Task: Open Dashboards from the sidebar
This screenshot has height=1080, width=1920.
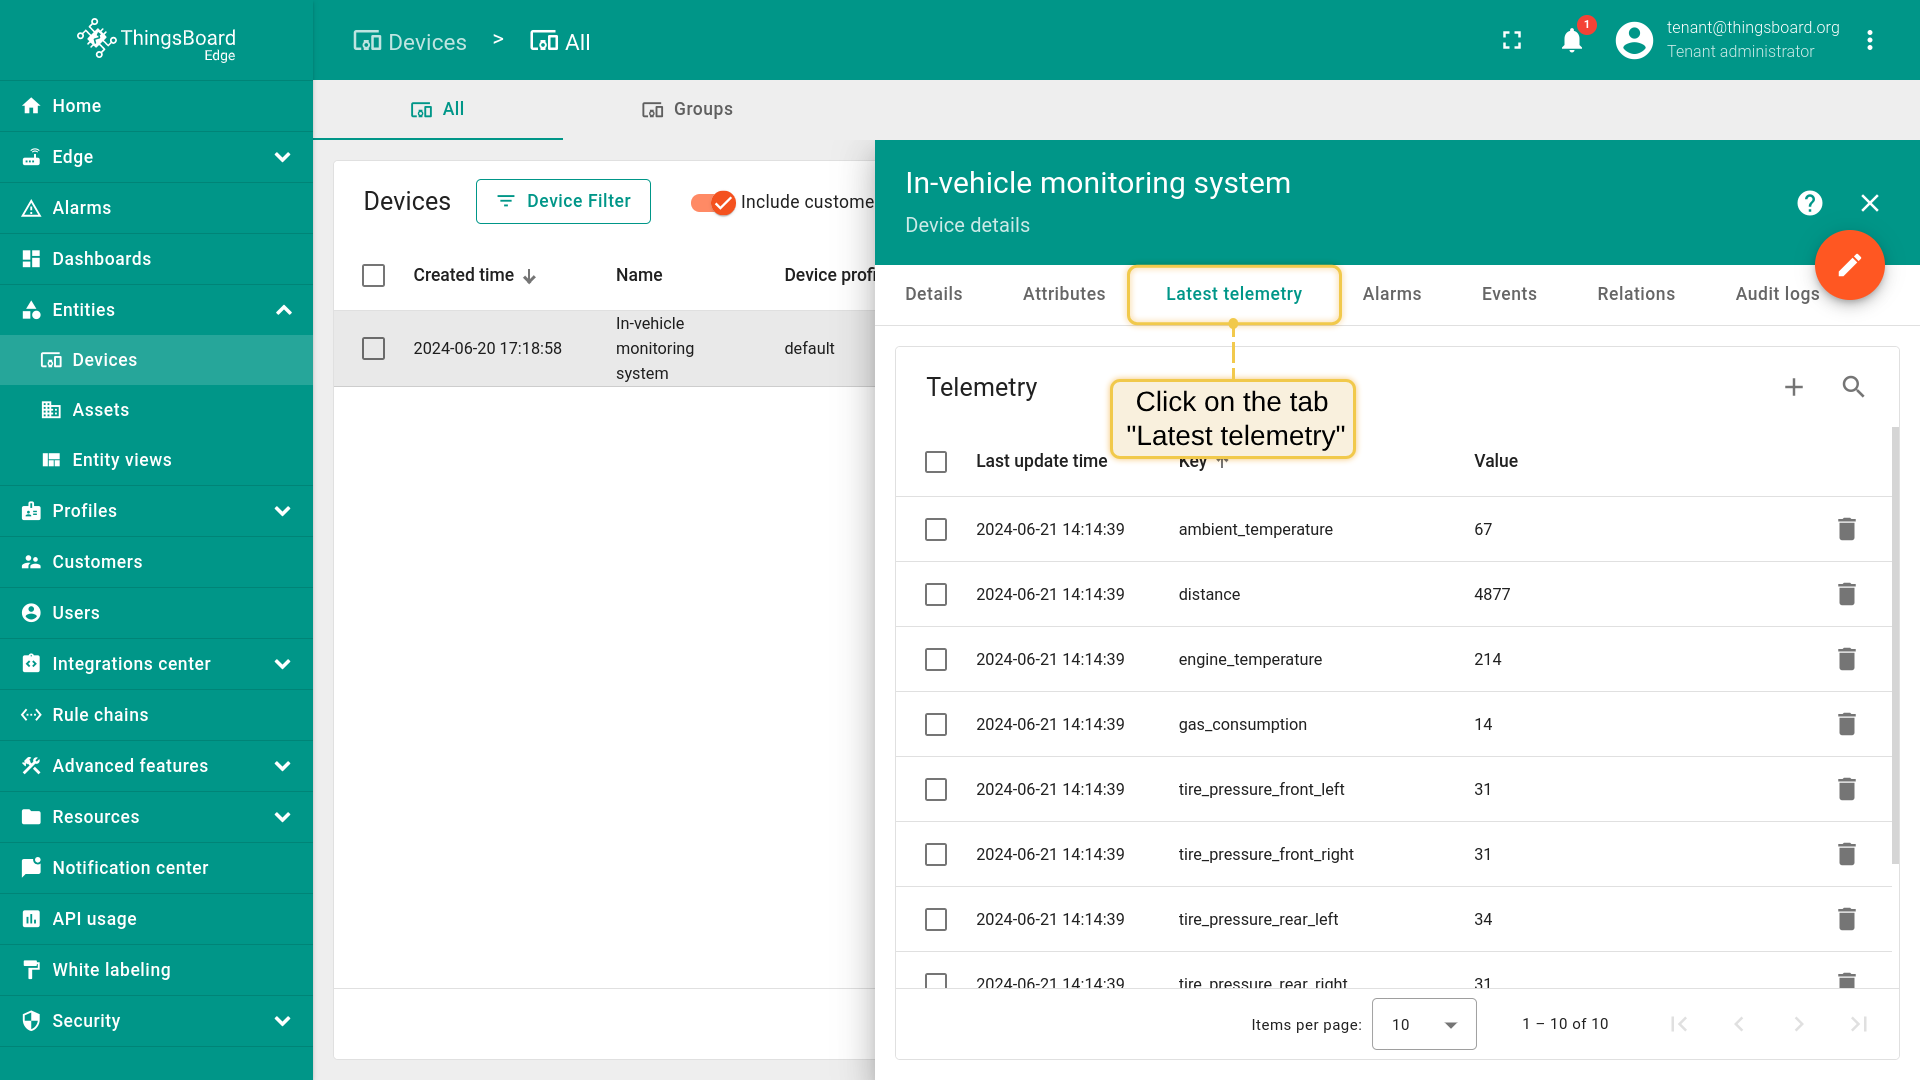Action: pyautogui.click(x=156, y=259)
